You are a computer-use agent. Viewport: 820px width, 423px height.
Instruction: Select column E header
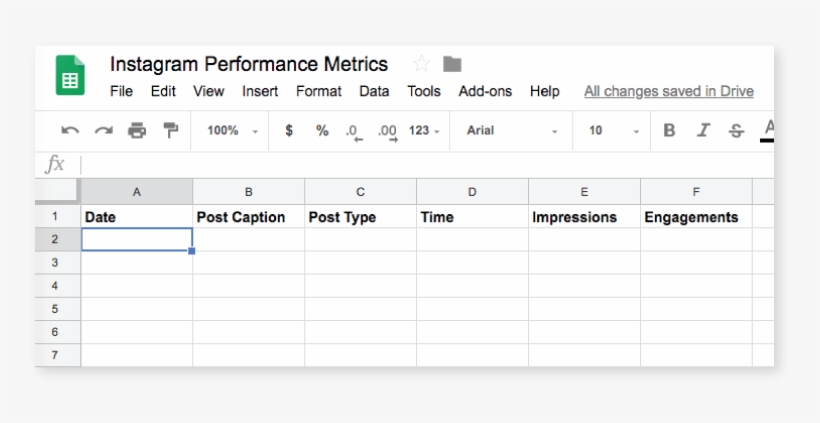(x=584, y=192)
